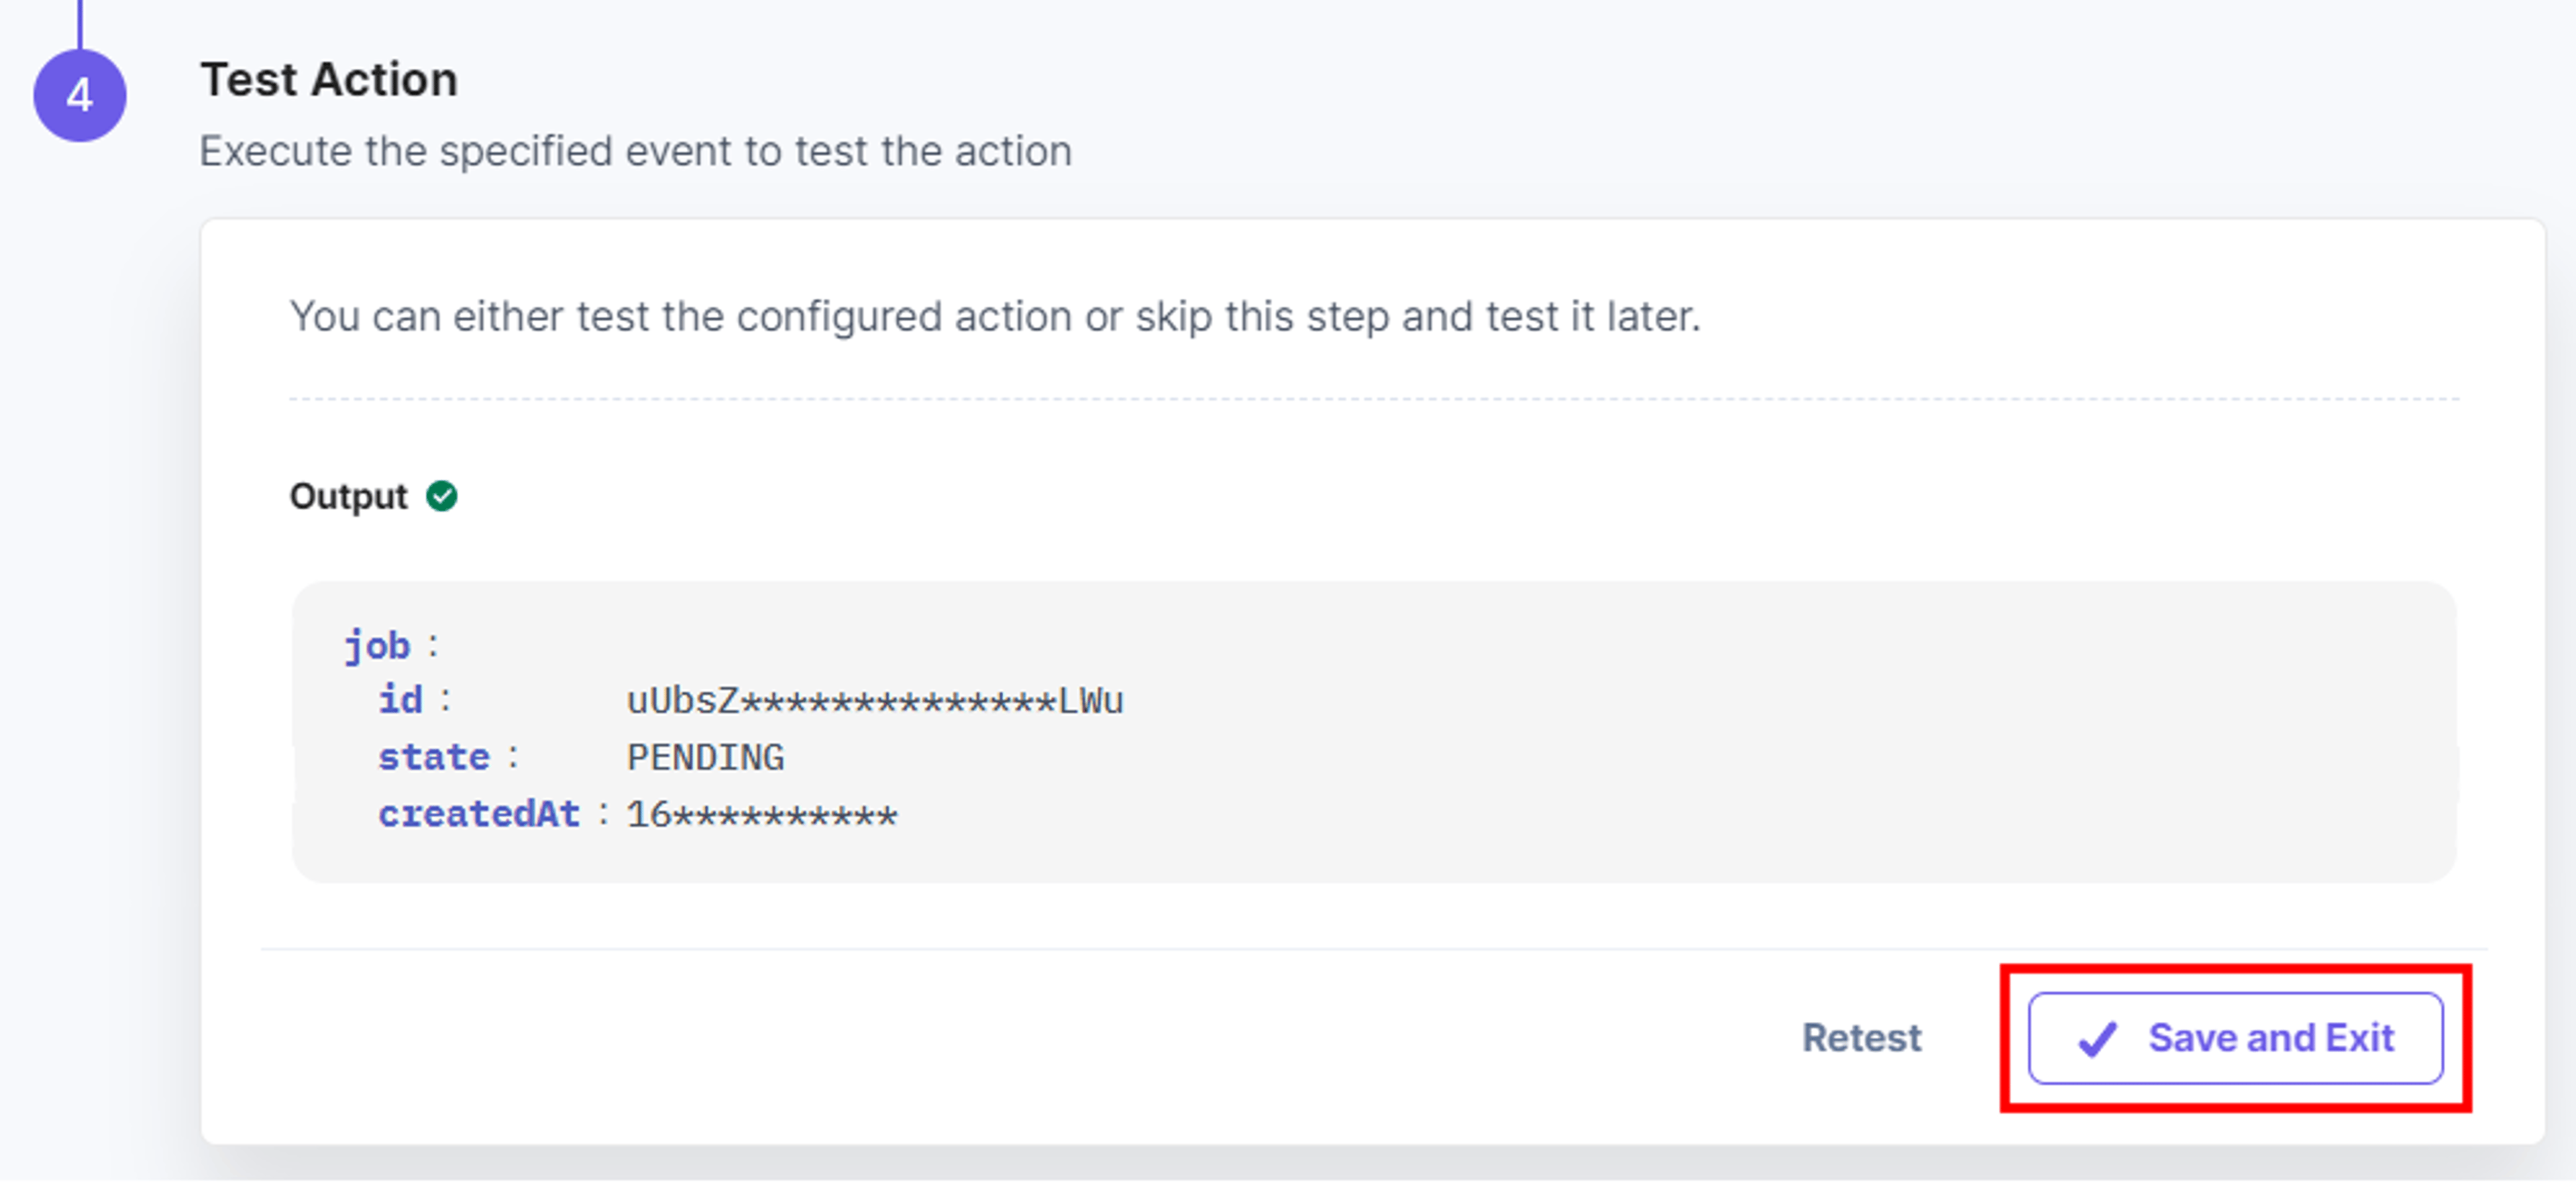The height and width of the screenshot is (1183, 2576).
Task: Click the Output label
Action: [x=348, y=496]
